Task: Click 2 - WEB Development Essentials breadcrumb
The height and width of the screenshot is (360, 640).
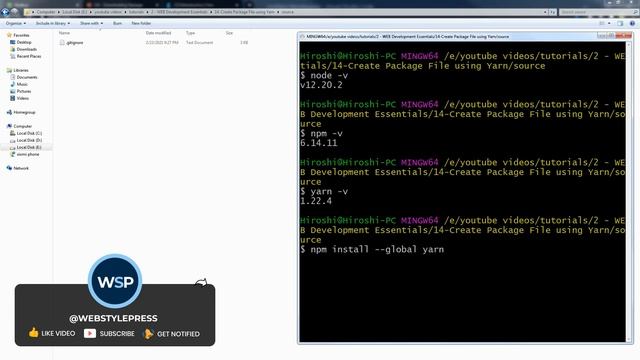Action: pos(180,12)
